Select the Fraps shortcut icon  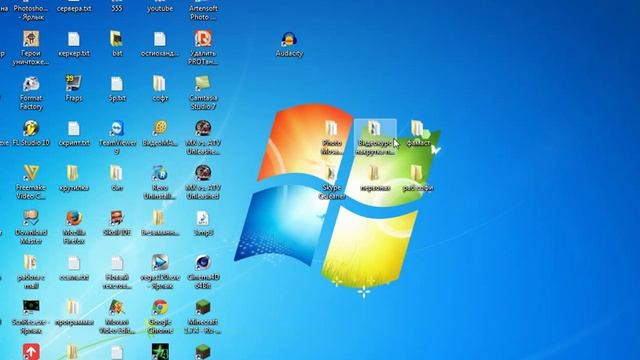pyautogui.click(x=74, y=83)
